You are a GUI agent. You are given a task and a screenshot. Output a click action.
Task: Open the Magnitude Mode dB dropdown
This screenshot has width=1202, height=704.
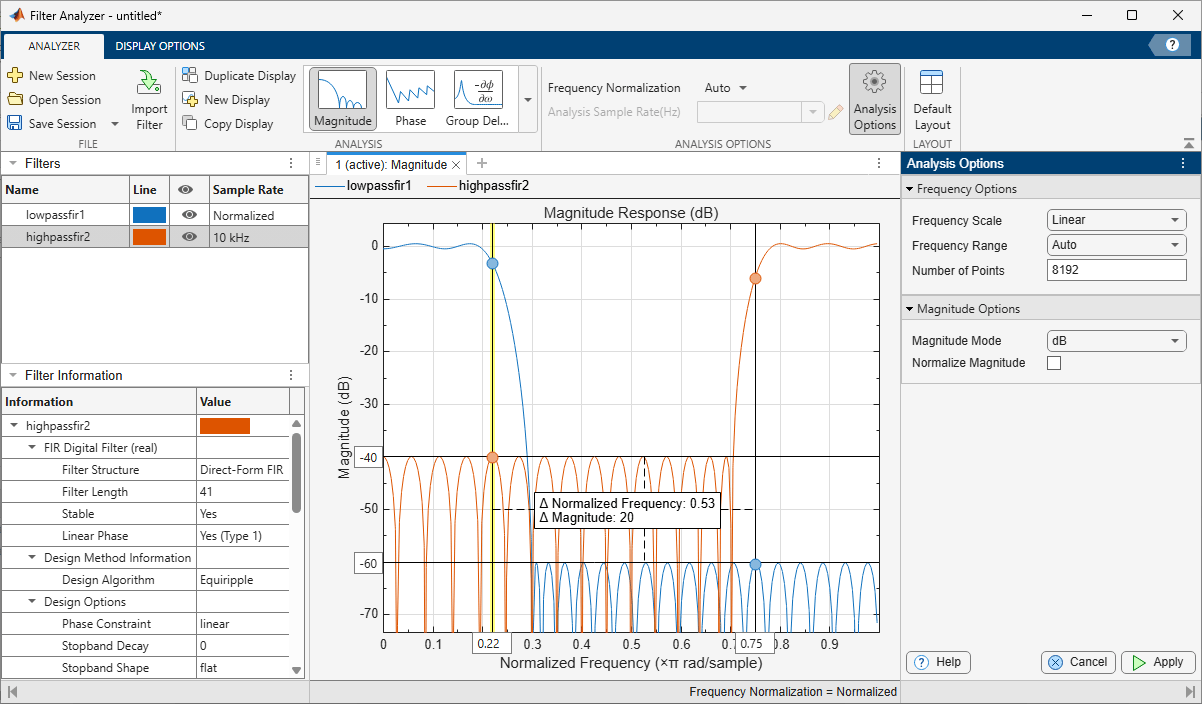pos(1116,341)
